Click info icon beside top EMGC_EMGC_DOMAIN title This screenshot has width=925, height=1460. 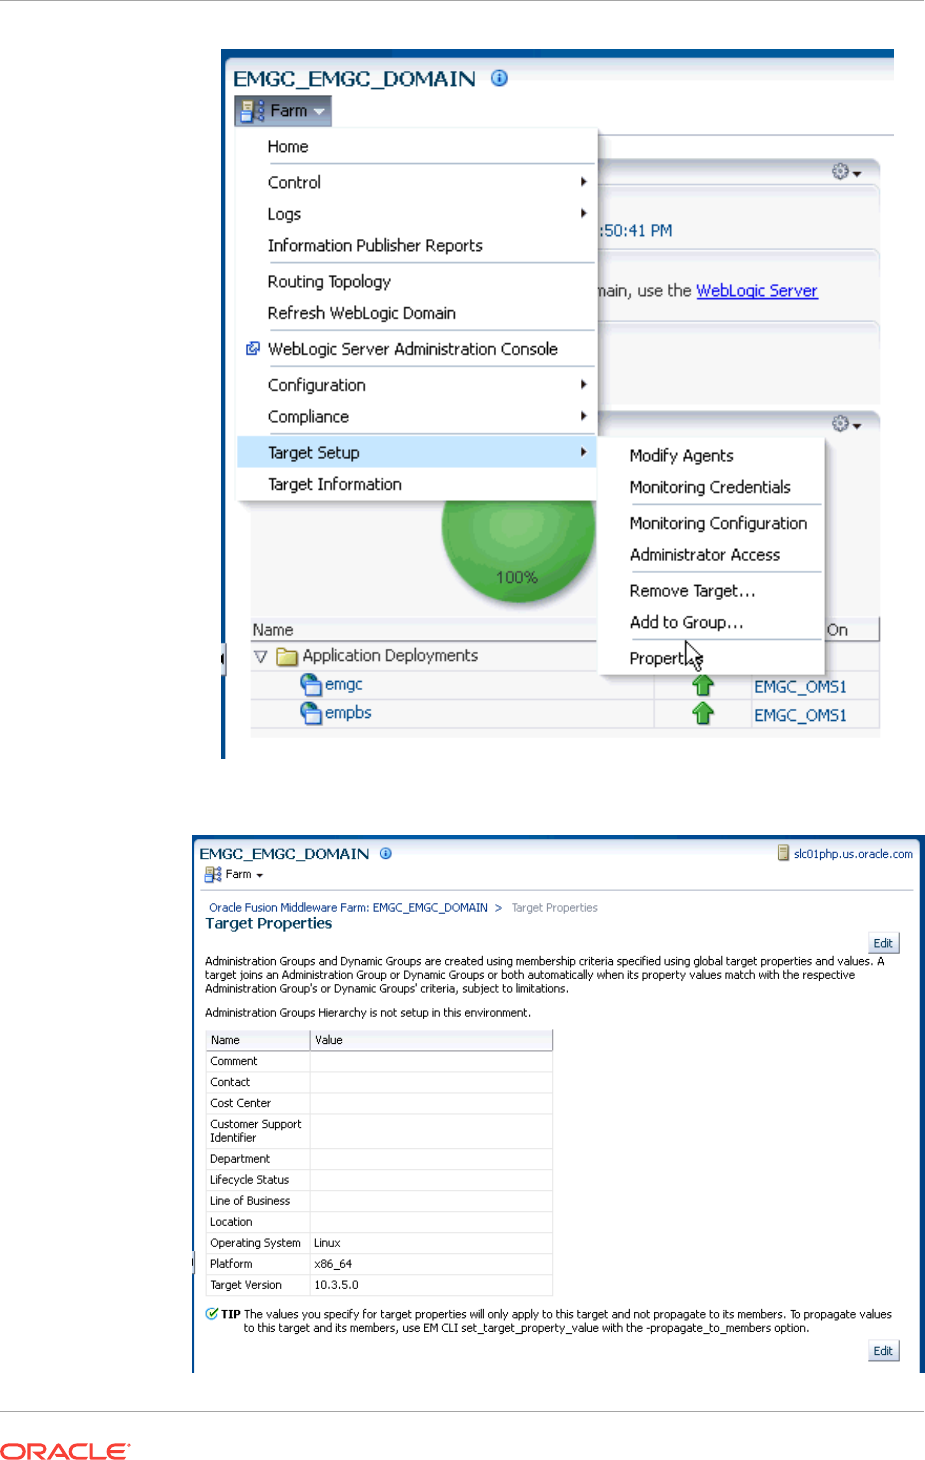coord(499,78)
